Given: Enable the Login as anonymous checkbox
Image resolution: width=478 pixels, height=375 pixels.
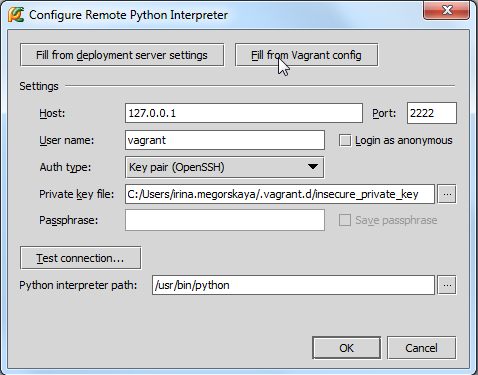Looking at the screenshot, I should tap(345, 140).
